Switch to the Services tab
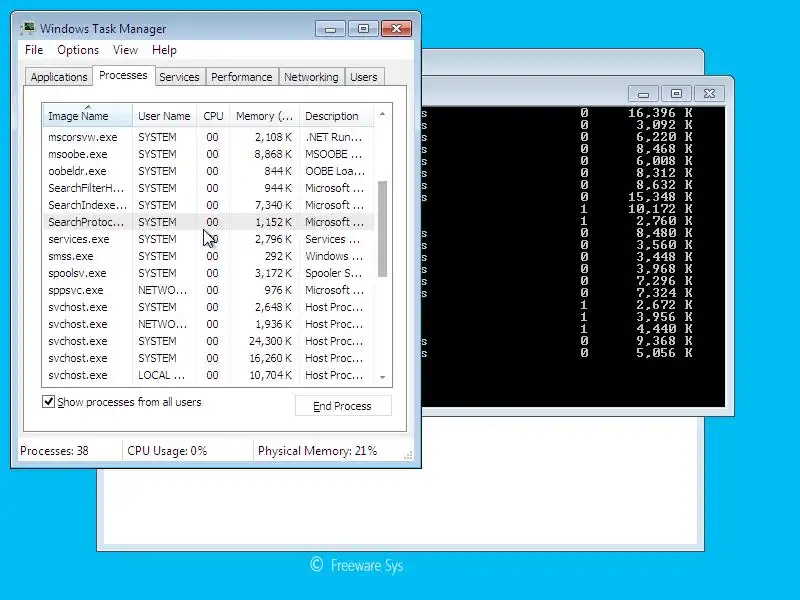This screenshot has height=600, width=800. coord(179,77)
